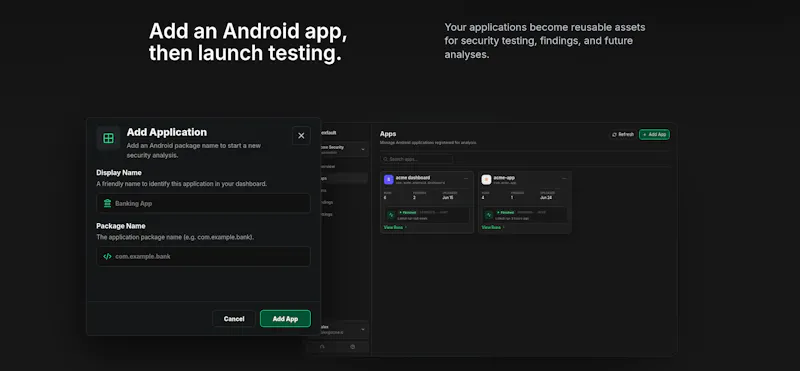
Task: Select the acme dashboard card title
Action: pyautogui.click(x=413, y=178)
